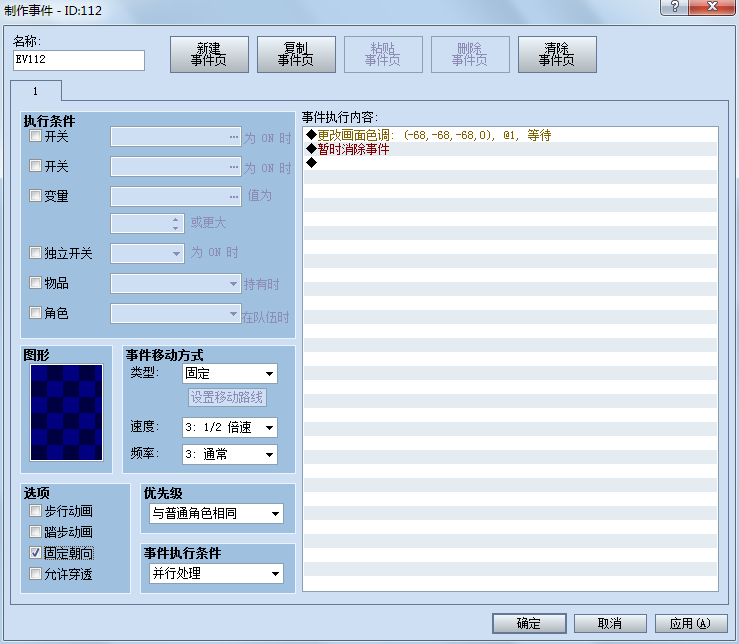739x644 pixels.
Task: Enable the 变量 condition checkbox
Action: pyautogui.click(x=35, y=196)
